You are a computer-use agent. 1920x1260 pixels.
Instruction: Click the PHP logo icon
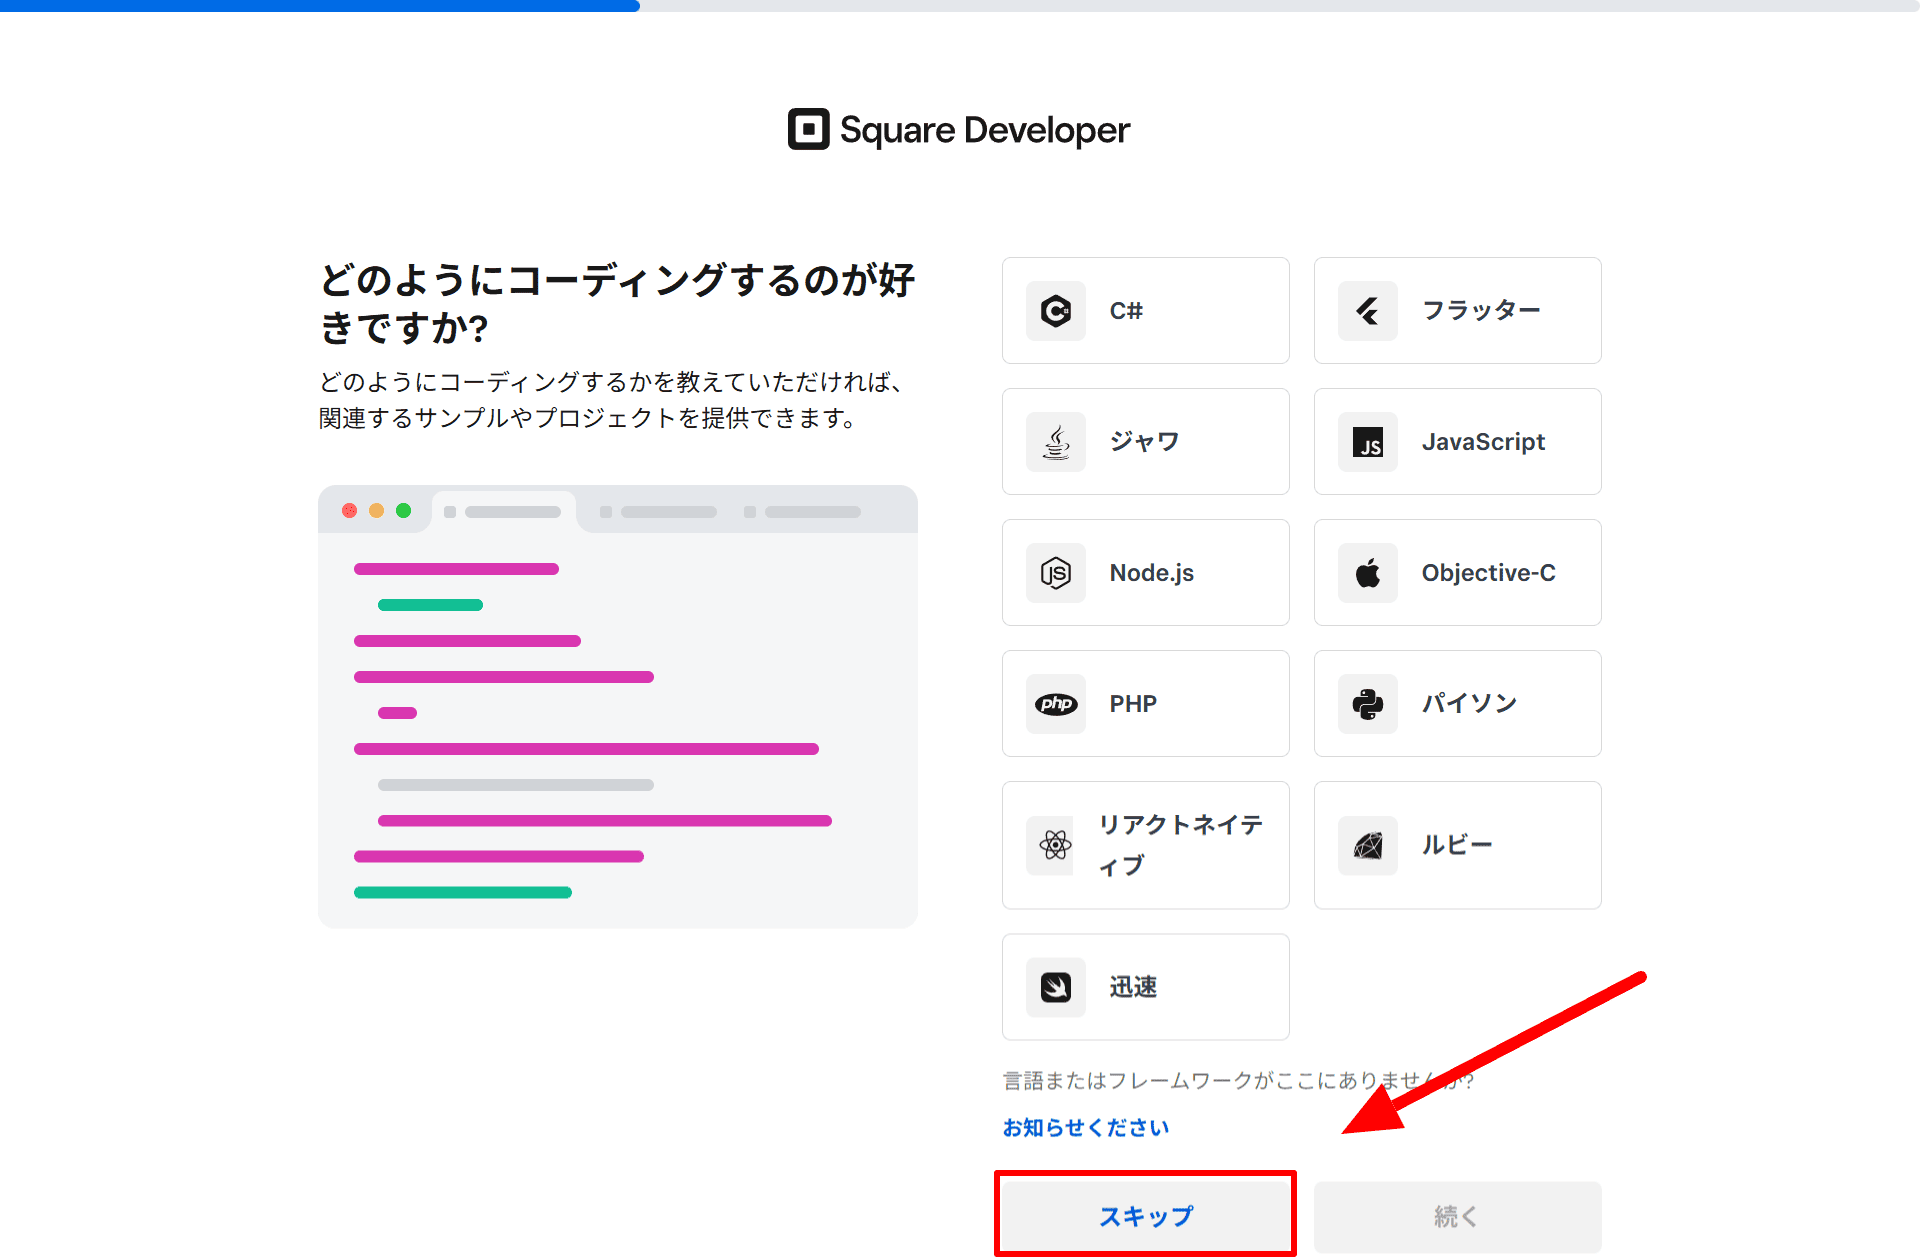pyautogui.click(x=1056, y=704)
